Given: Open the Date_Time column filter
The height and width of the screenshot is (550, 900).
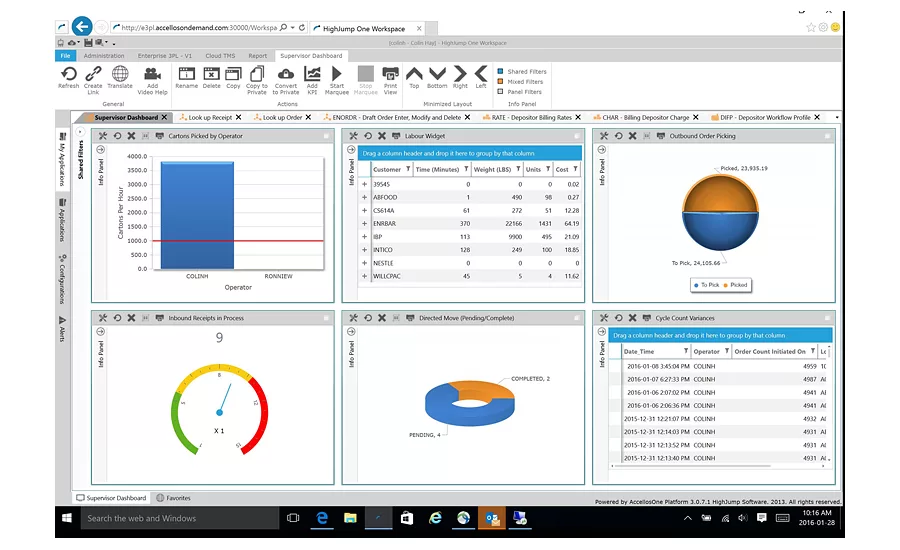Looking at the screenshot, I should [x=686, y=351].
